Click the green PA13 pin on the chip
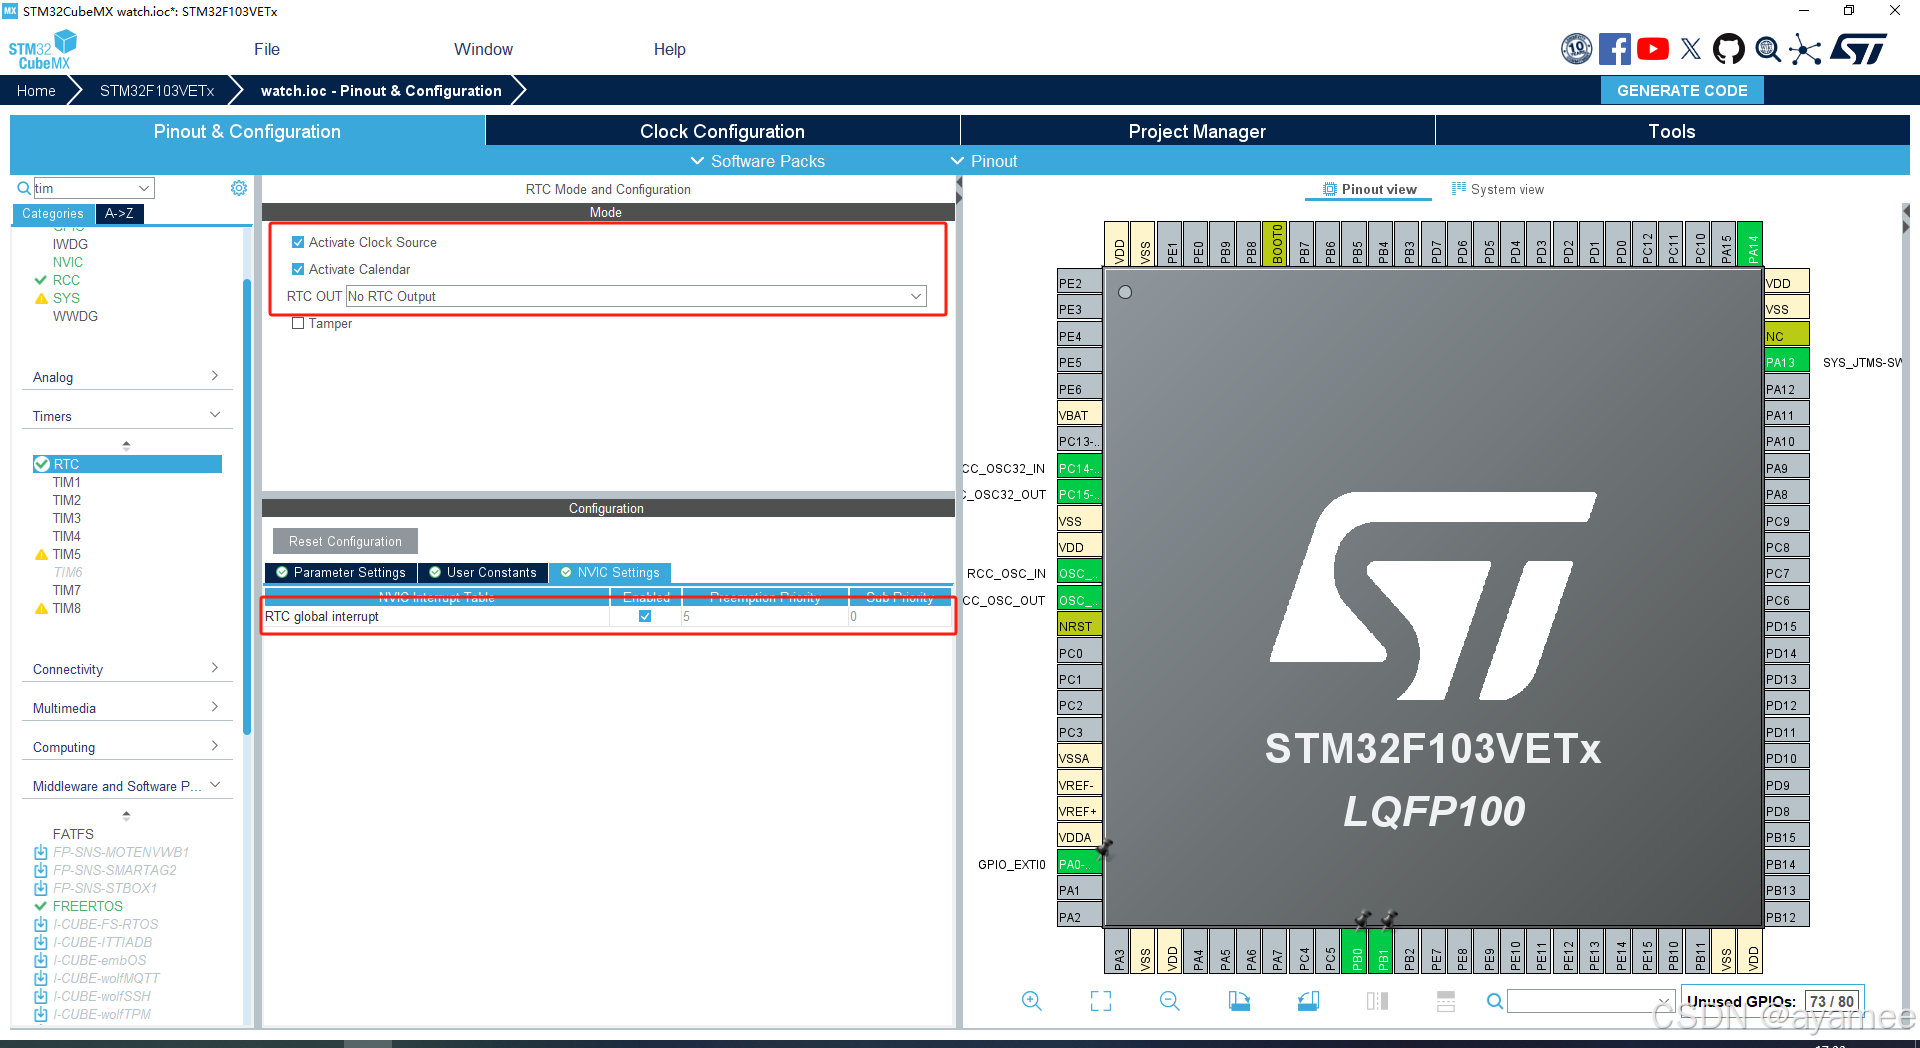Image resolution: width=1920 pixels, height=1048 pixels. pos(1787,362)
